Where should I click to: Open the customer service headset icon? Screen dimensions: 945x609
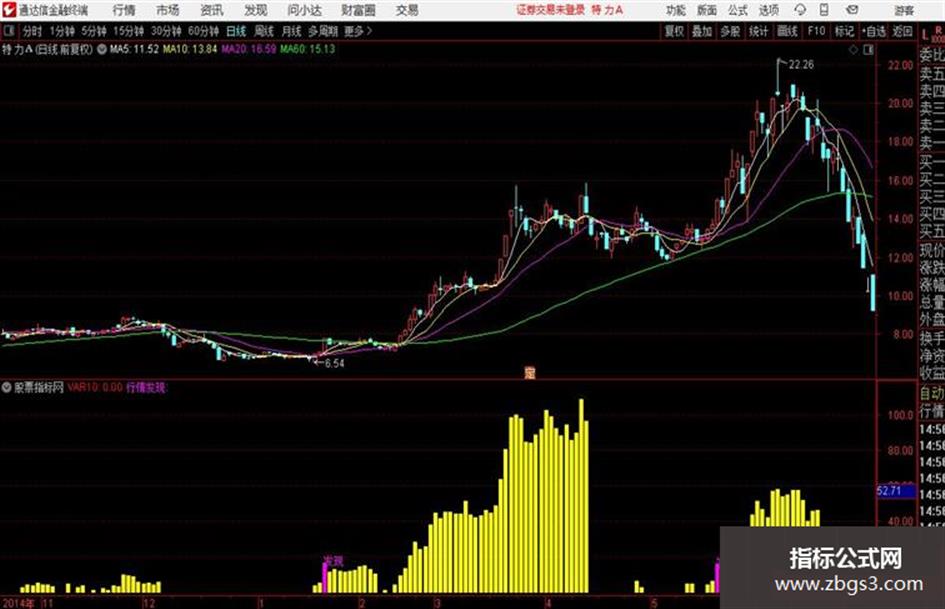tap(800, 10)
